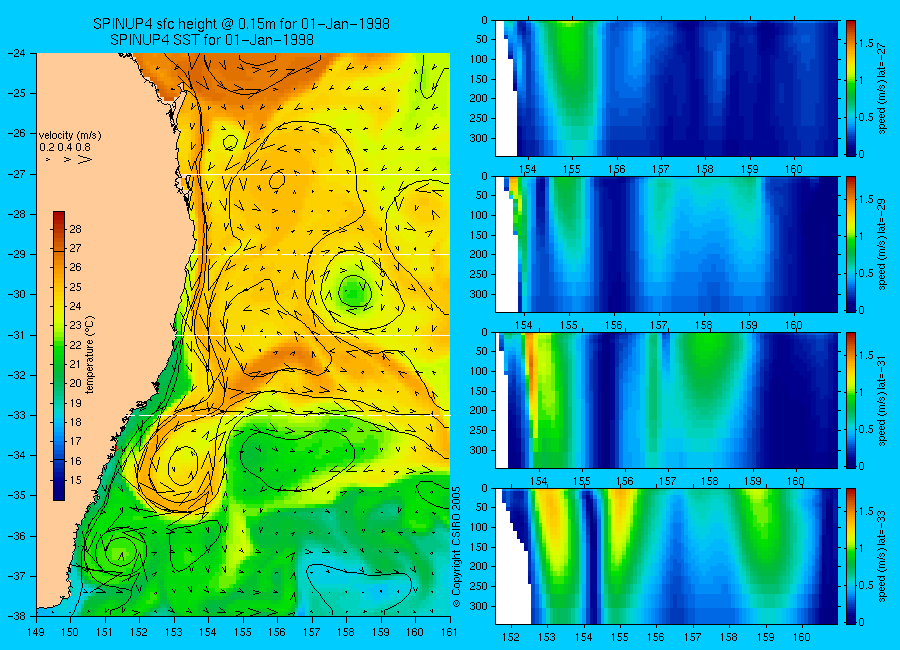Click the '15' value on the temperature scale
This screenshot has height=650, width=900.
[75, 480]
